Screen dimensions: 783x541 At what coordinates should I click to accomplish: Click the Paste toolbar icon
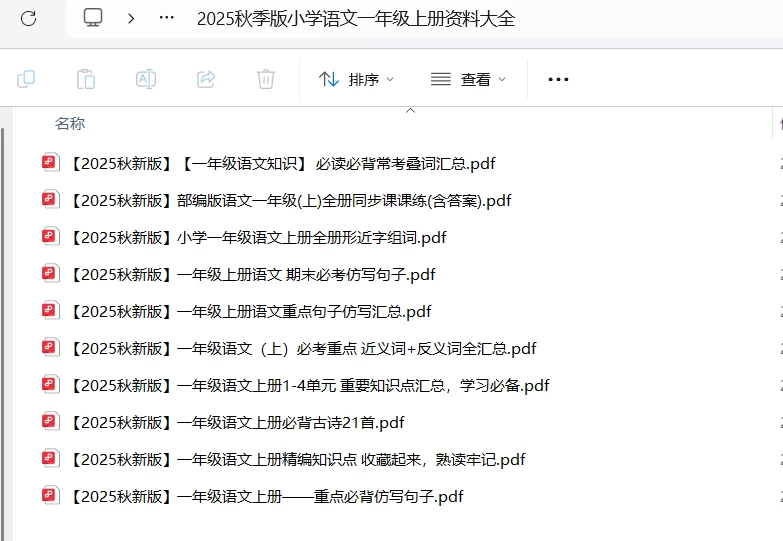coord(86,79)
